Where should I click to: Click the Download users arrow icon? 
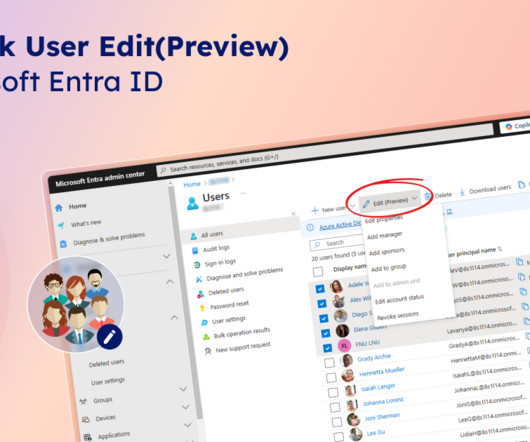pos(462,192)
